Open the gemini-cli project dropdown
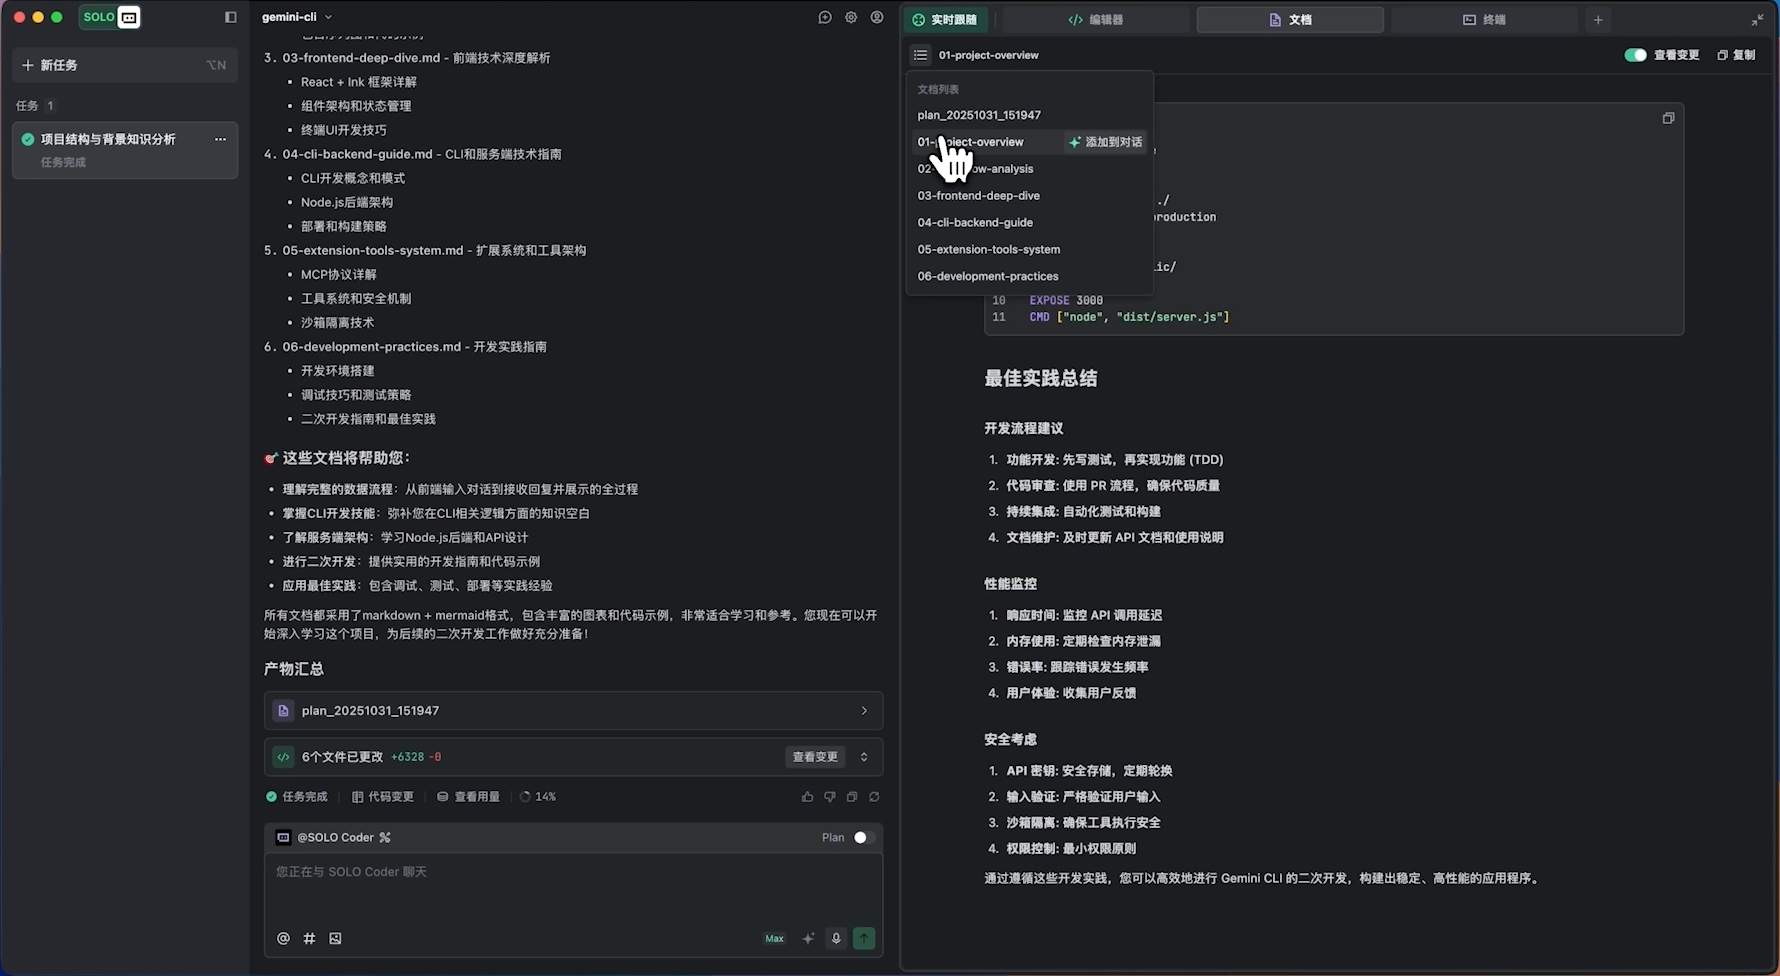The width and height of the screenshot is (1780, 976). [297, 17]
